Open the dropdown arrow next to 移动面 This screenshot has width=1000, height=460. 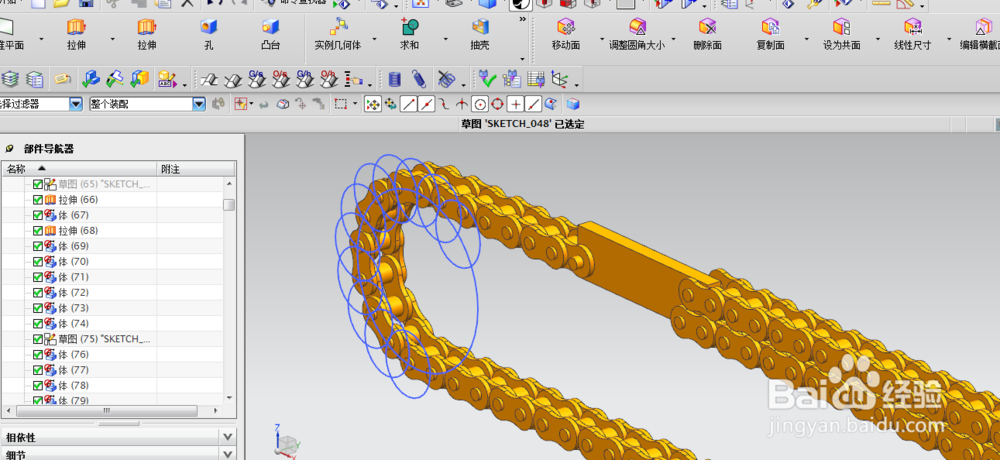point(601,40)
